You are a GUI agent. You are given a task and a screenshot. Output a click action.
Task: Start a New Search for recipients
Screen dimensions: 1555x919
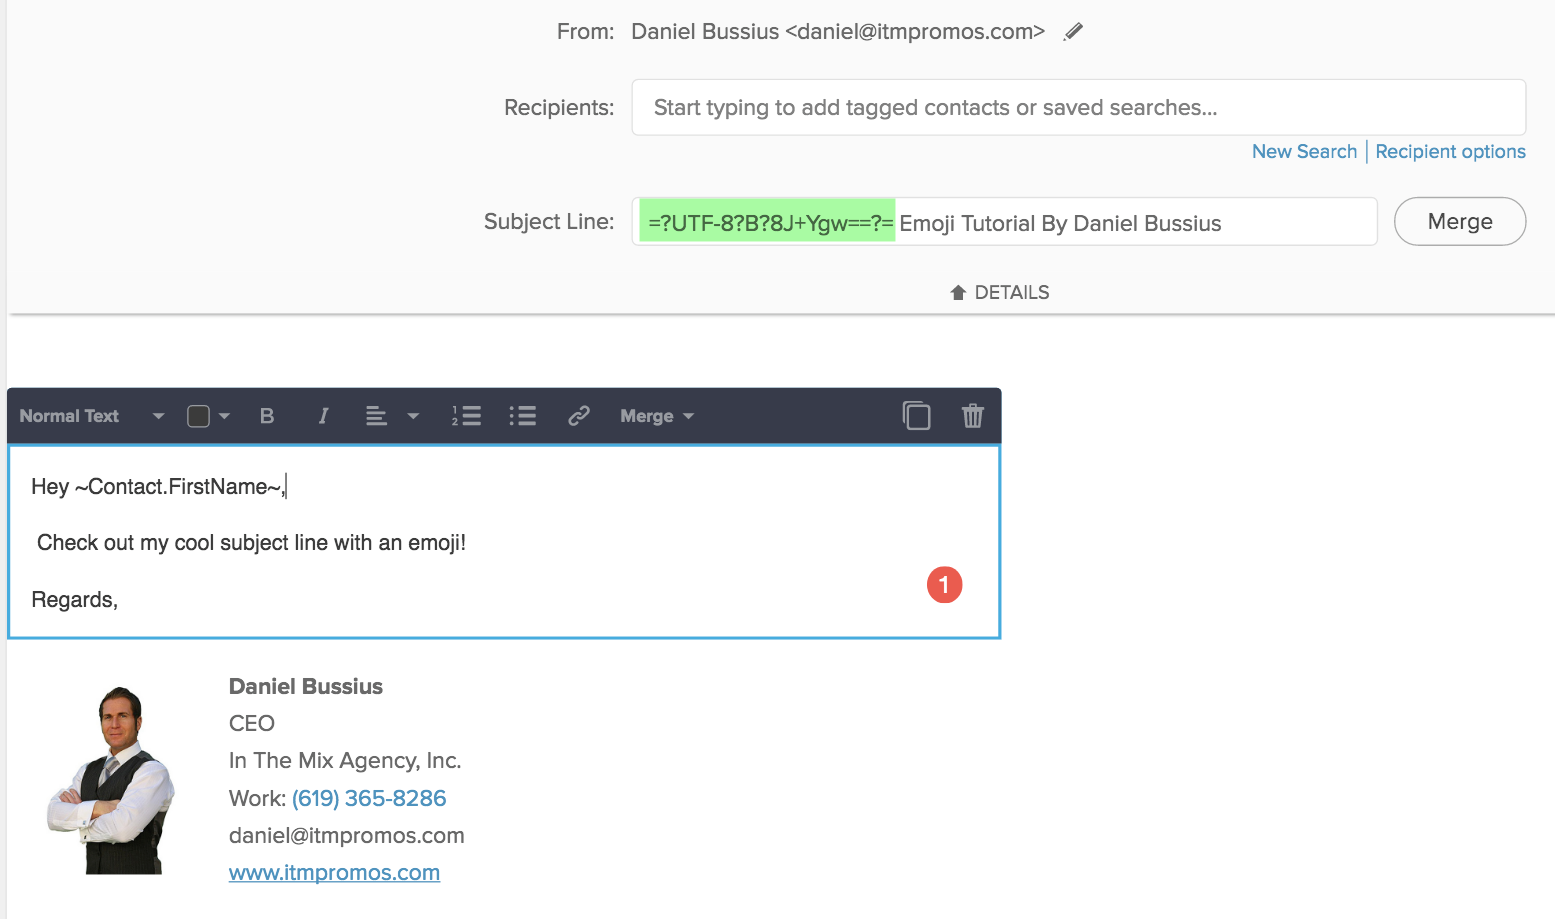point(1304,151)
